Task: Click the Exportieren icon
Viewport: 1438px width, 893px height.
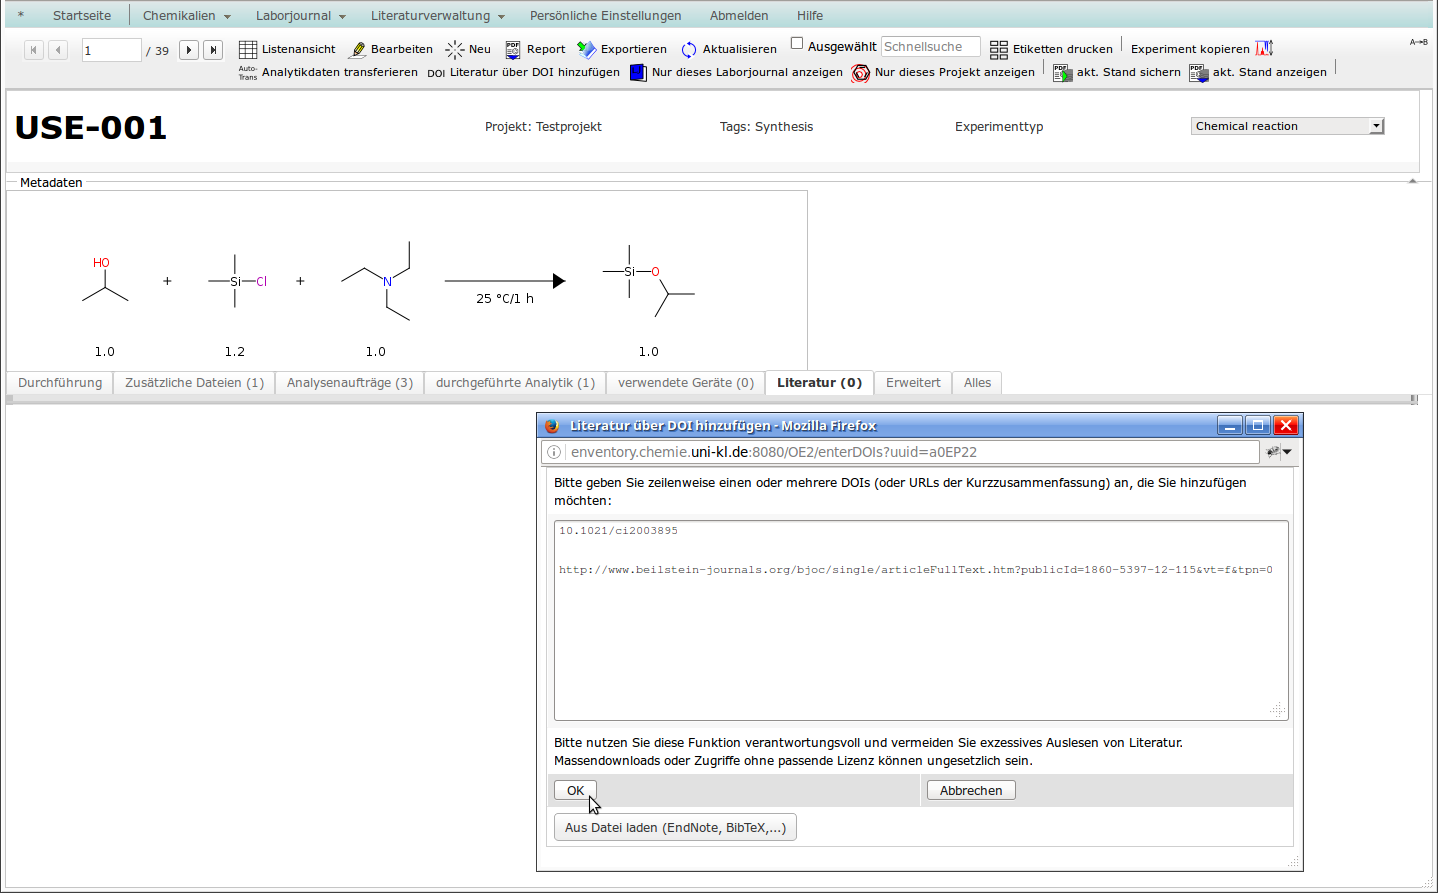Action: tap(587, 49)
